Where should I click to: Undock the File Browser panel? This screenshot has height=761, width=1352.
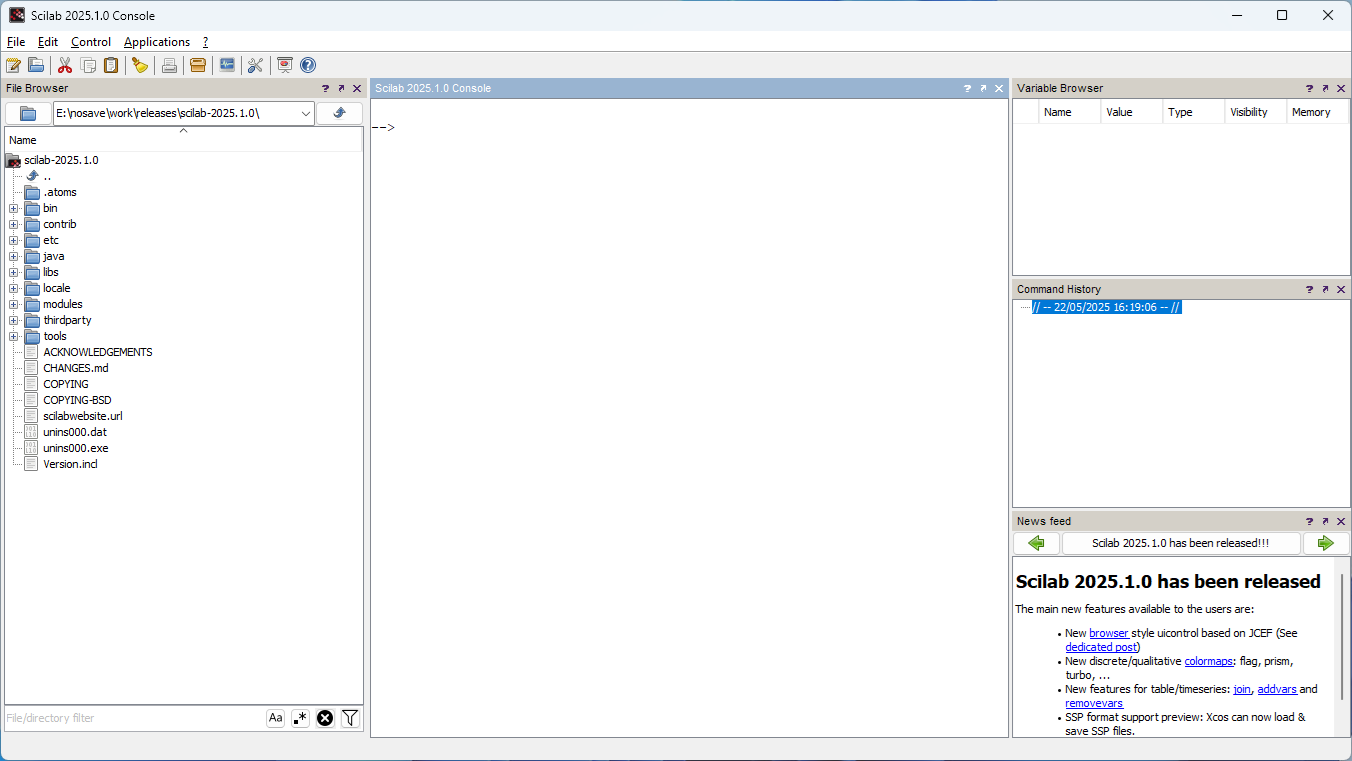pos(341,88)
